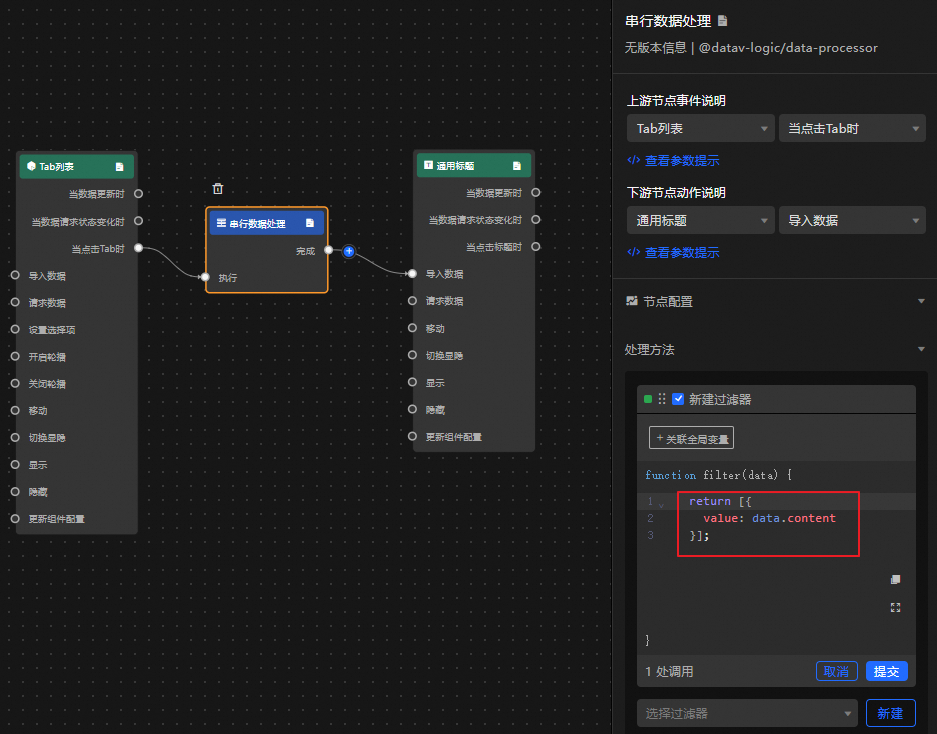
Task: Click the 当数据请求状态变化时 port on 通用标题
Action: coord(536,219)
